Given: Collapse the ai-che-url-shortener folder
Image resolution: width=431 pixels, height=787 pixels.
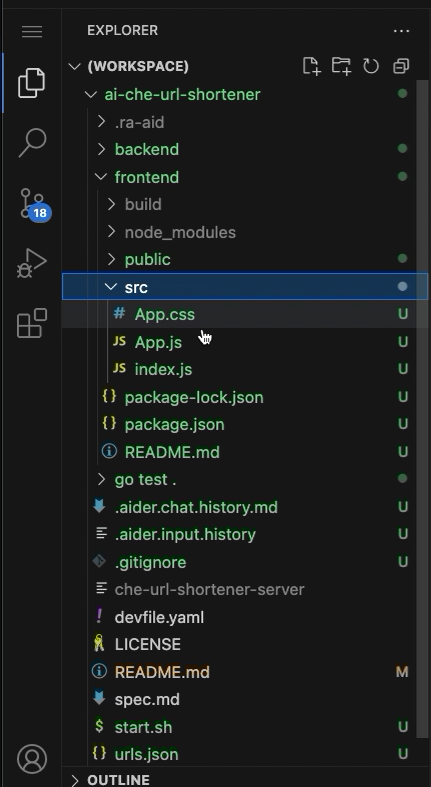Looking at the screenshot, I should pos(91,94).
